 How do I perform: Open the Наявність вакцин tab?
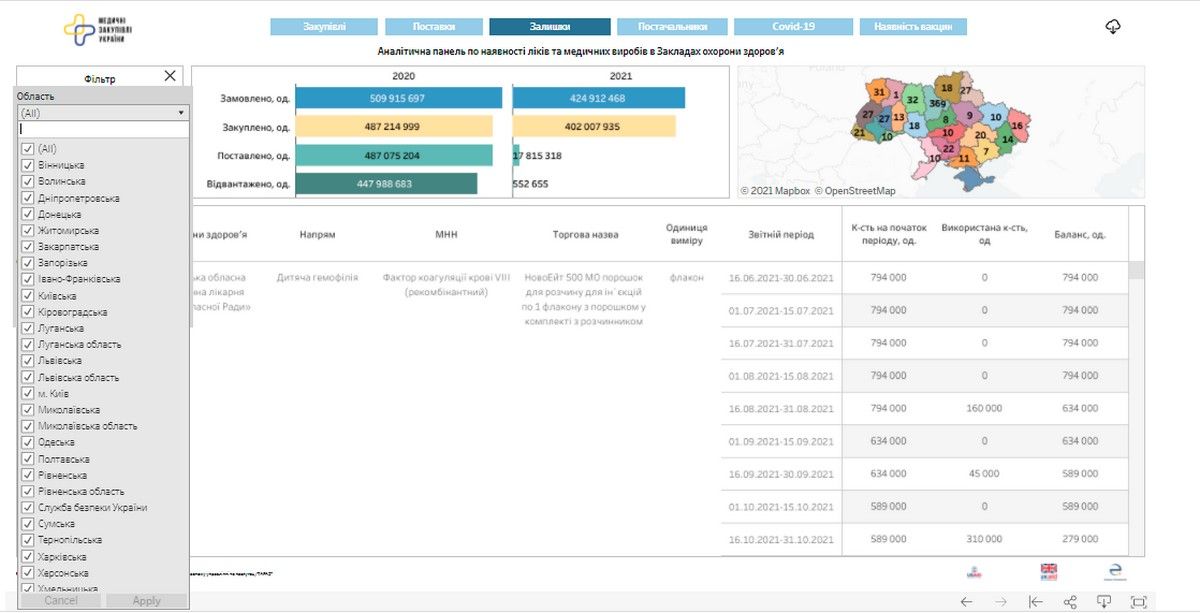point(913,27)
